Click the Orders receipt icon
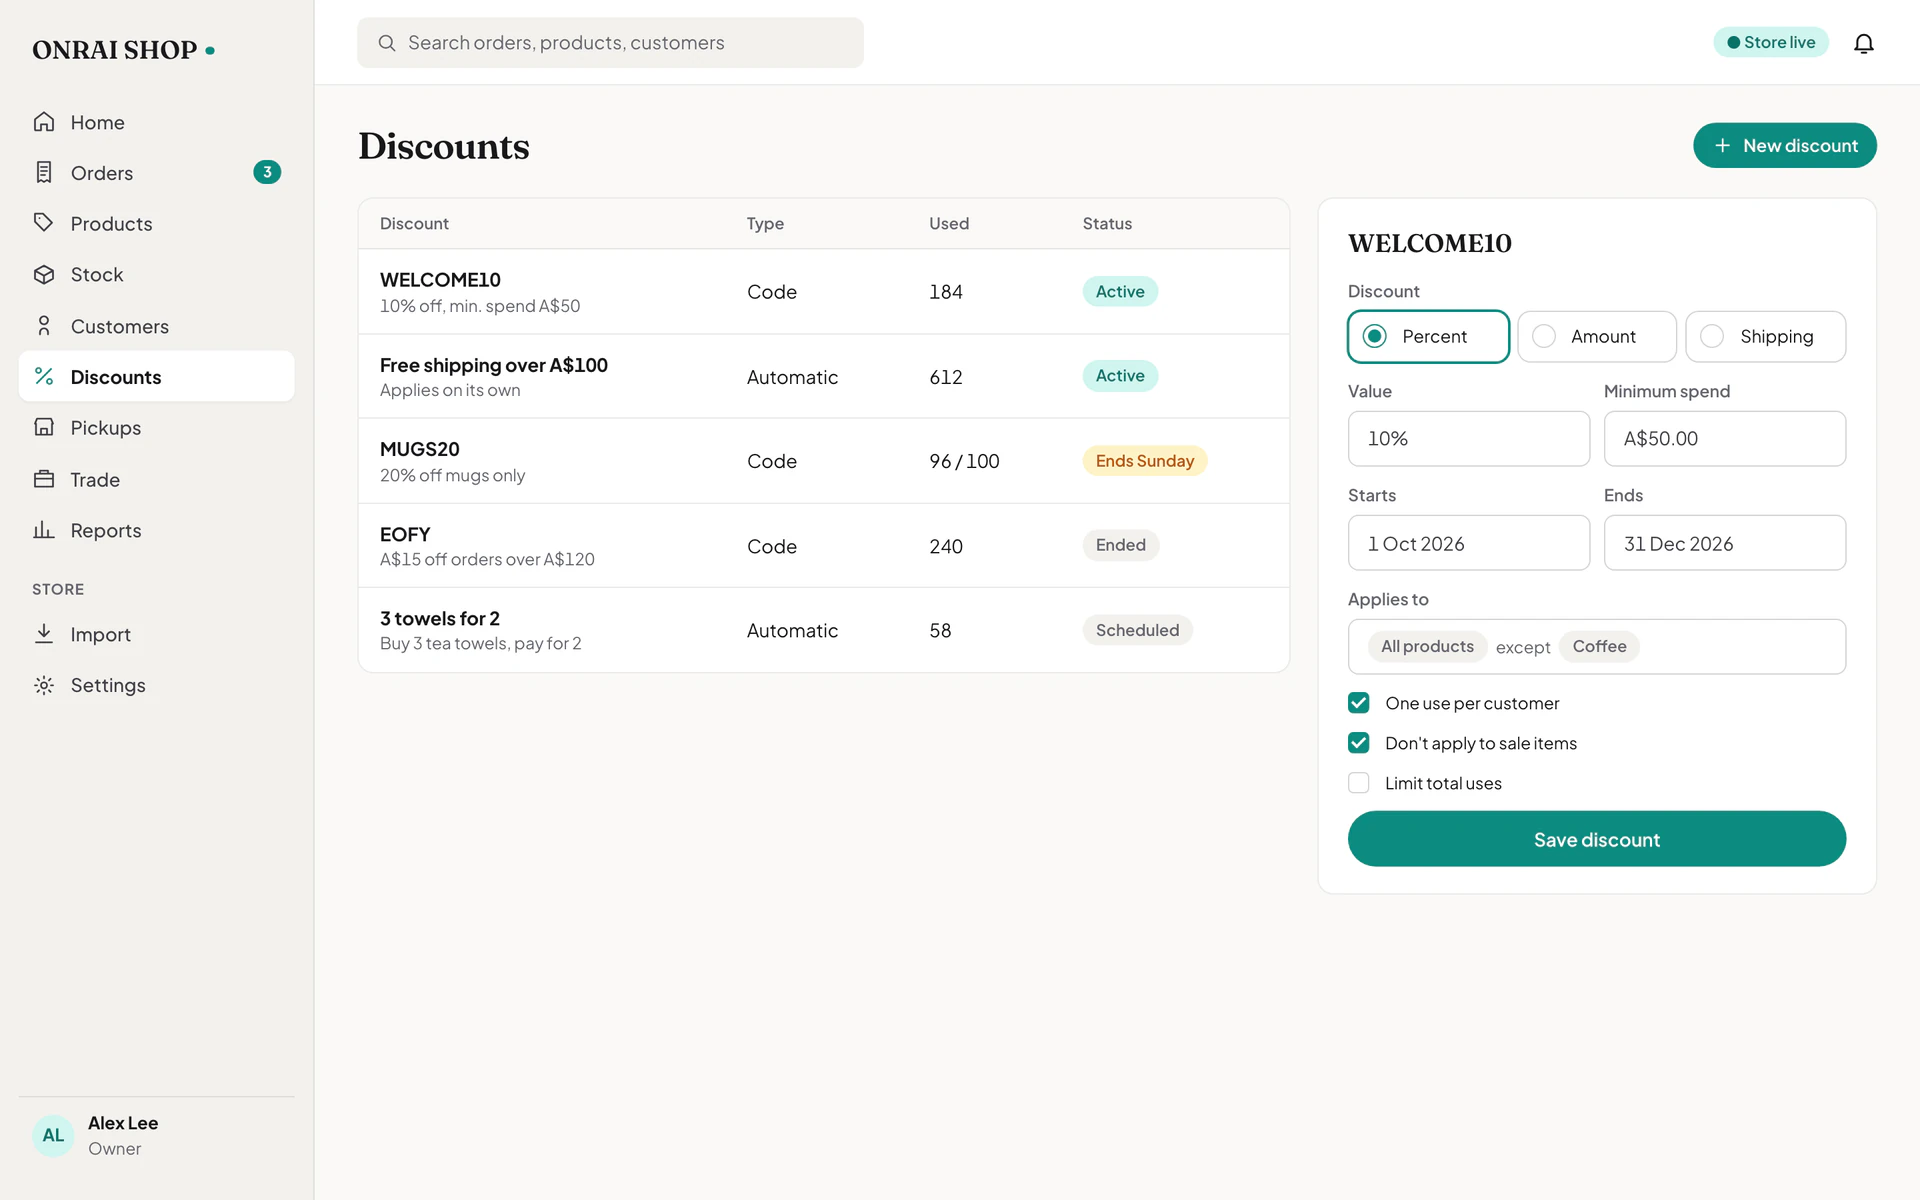Image resolution: width=1920 pixels, height=1200 pixels. pyautogui.click(x=44, y=173)
